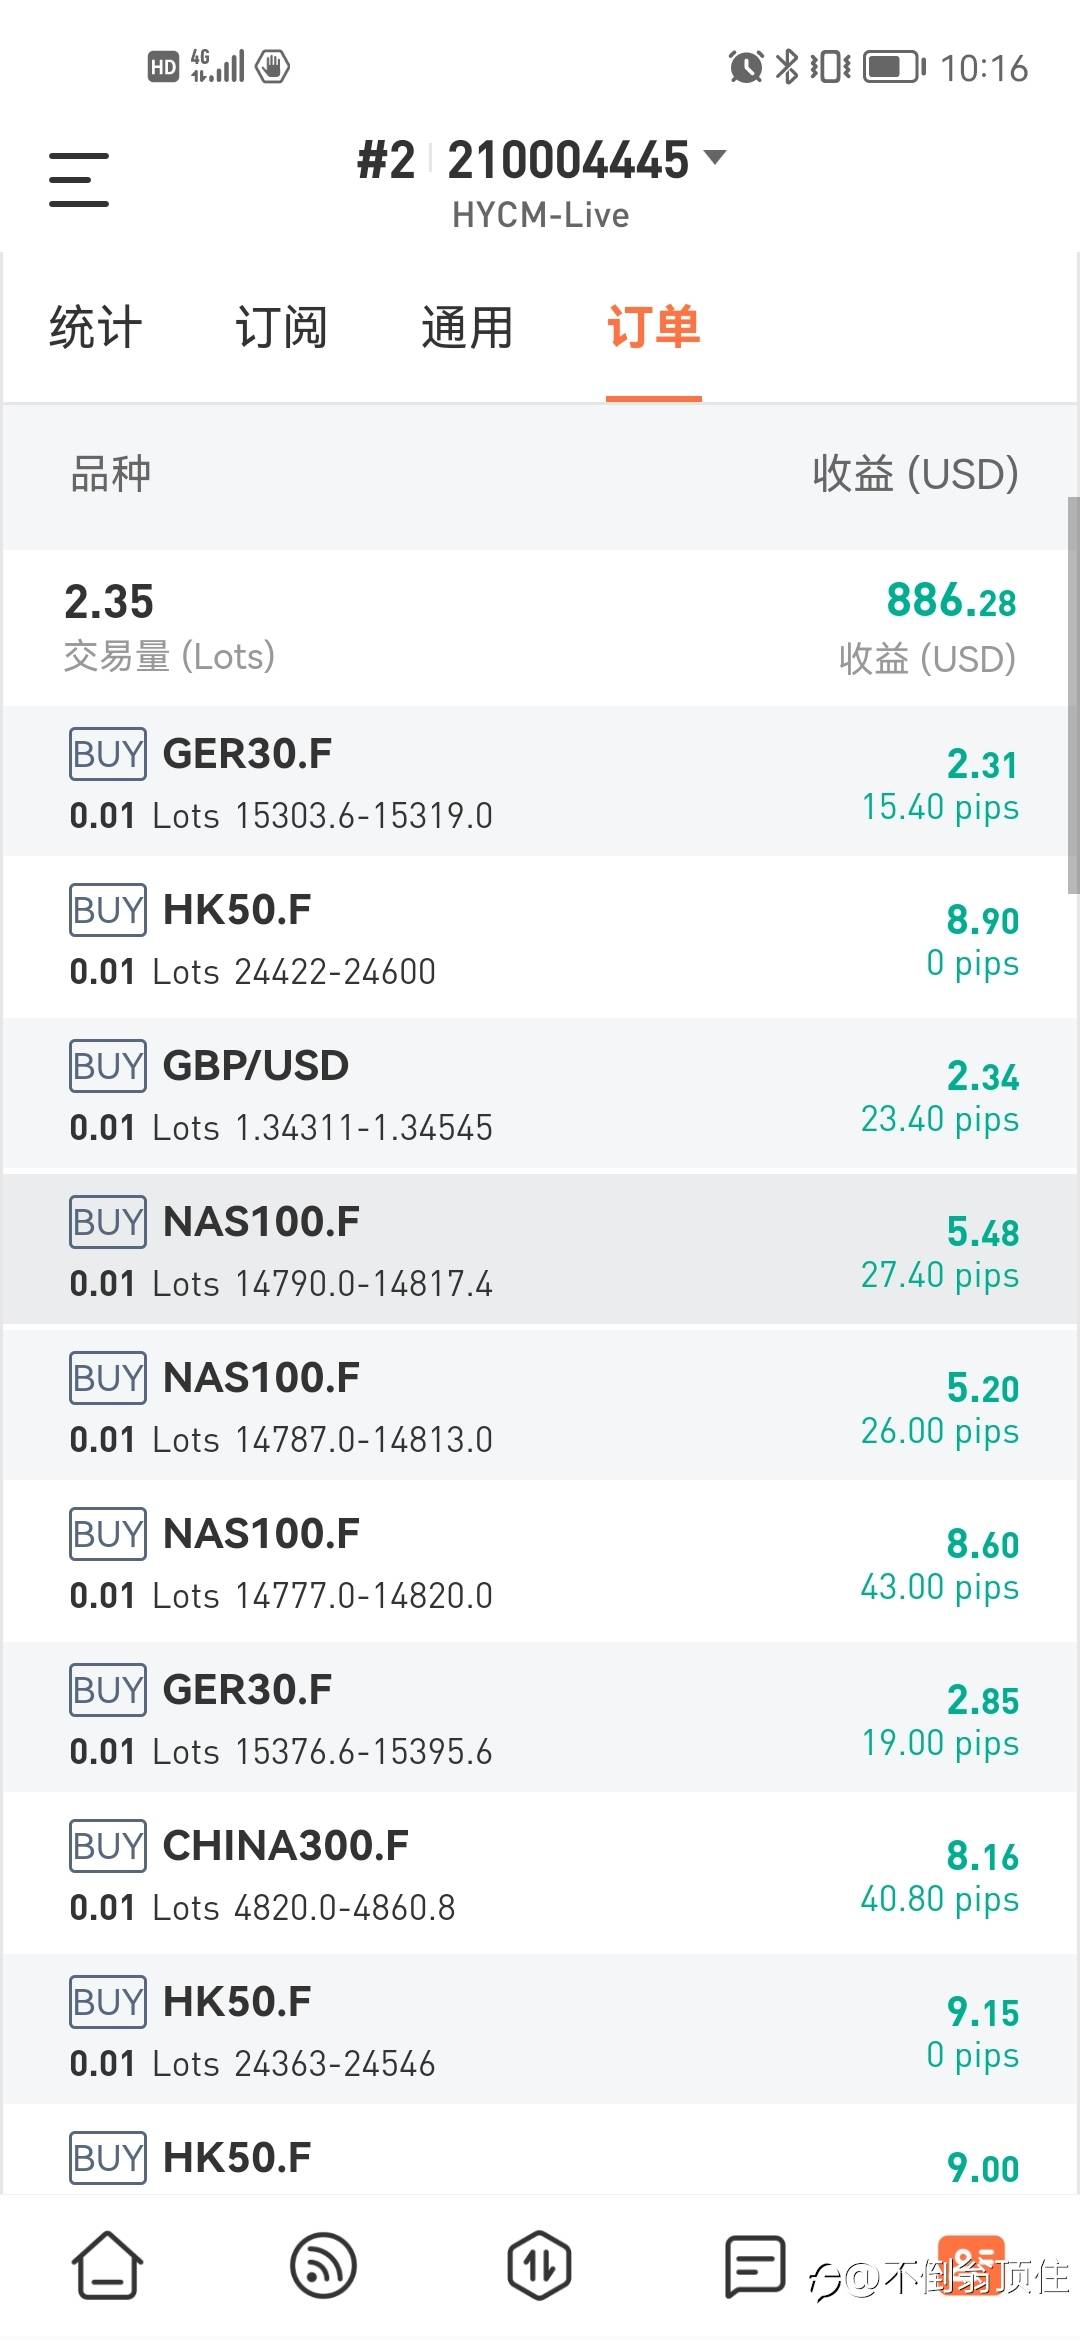Viewport: 1080px width, 2340px height.
Task: Tap the 收益 (USD) column header
Action: tap(914, 474)
